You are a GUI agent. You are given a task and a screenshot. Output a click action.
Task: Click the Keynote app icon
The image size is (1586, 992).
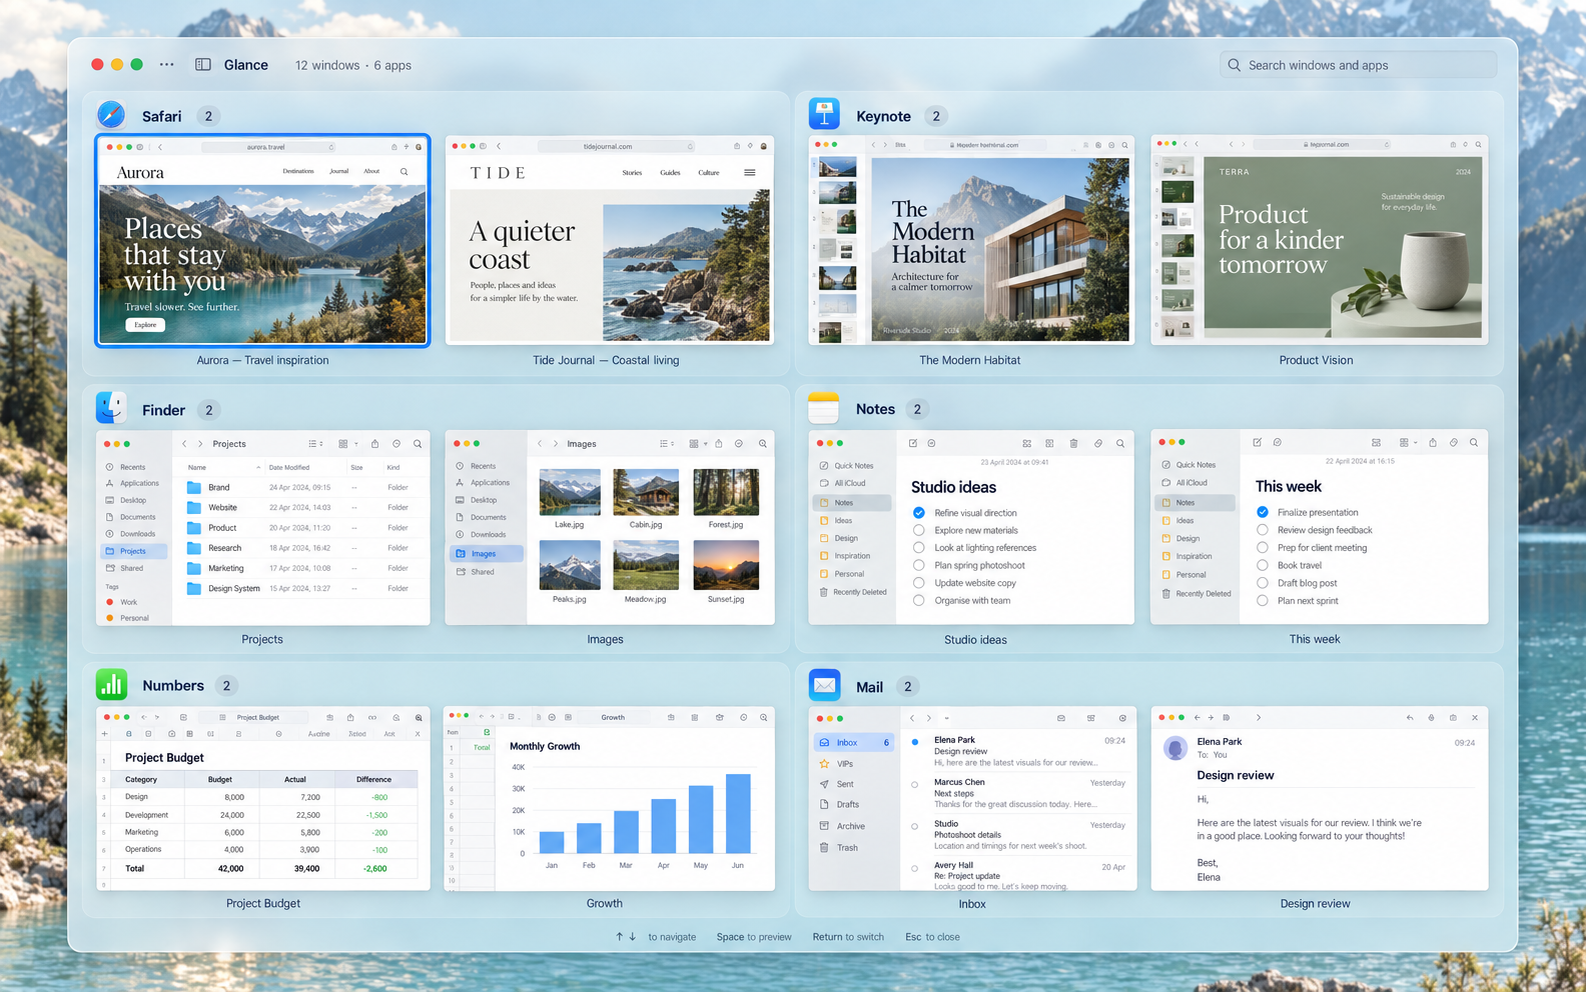tap(824, 115)
